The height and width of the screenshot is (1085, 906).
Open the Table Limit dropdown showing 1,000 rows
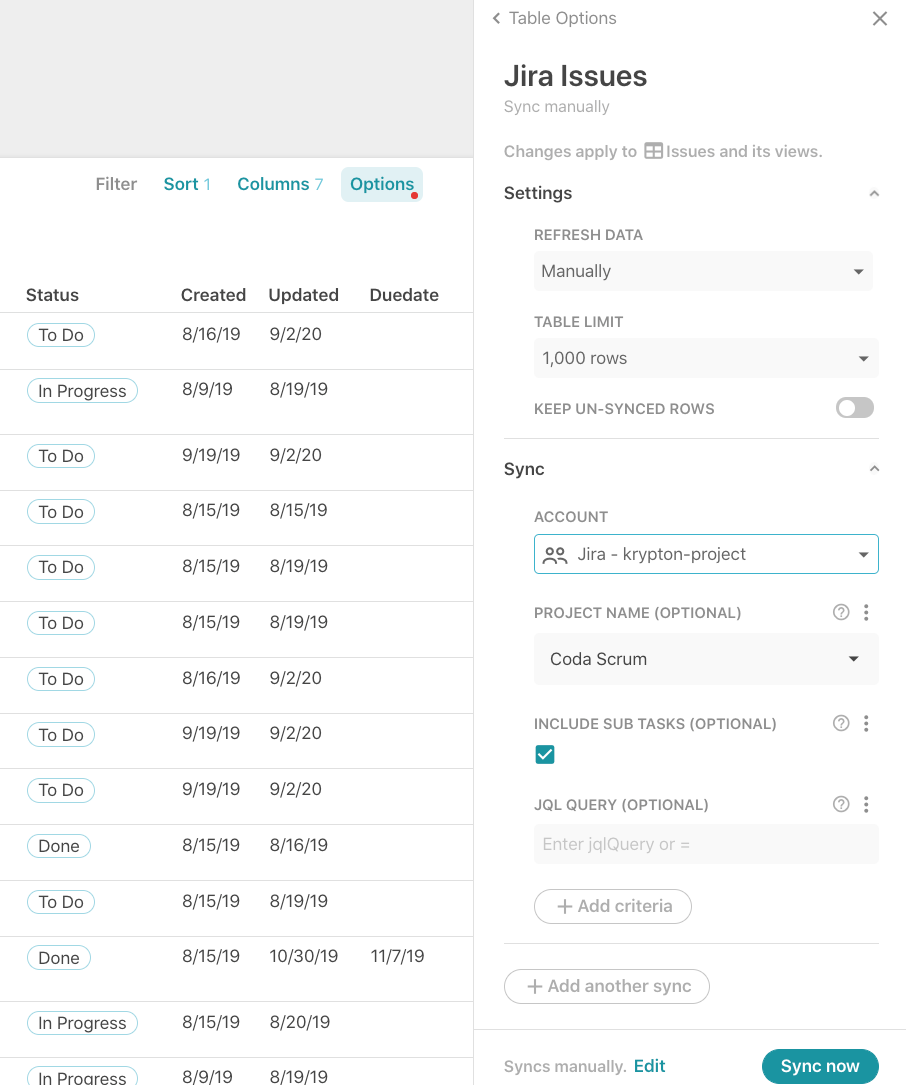[705, 359]
